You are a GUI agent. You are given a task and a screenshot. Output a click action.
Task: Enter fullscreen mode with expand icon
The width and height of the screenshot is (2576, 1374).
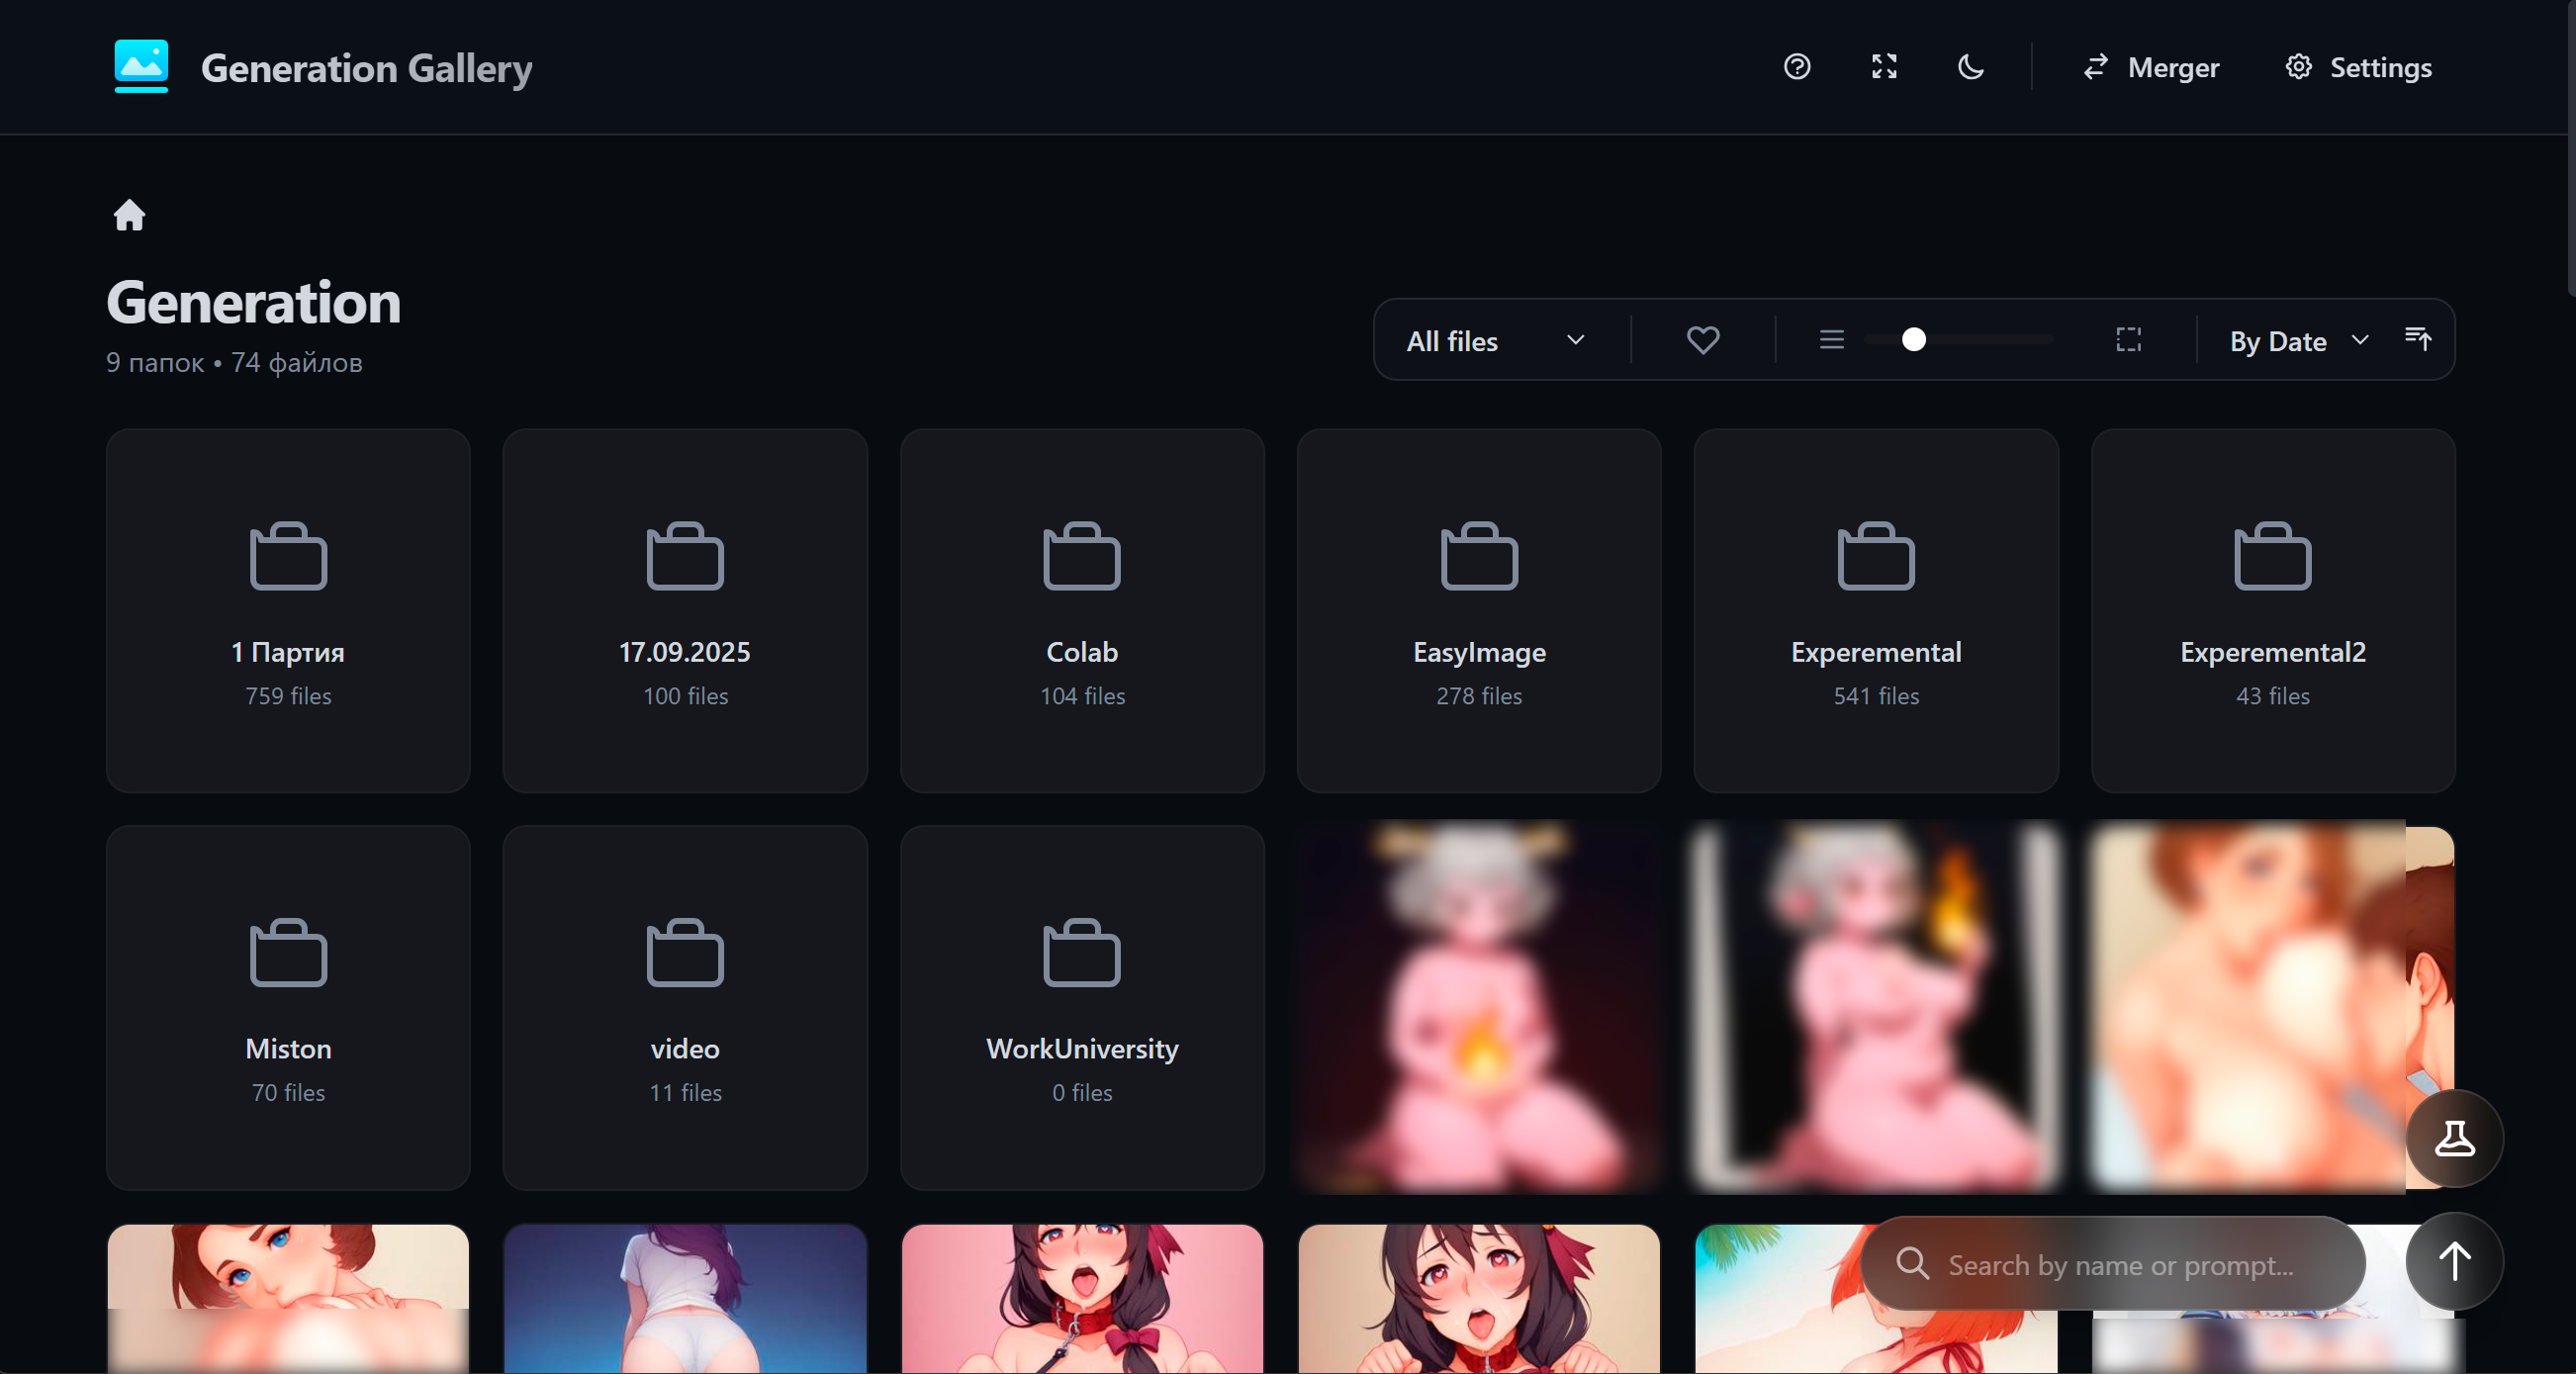point(1884,67)
